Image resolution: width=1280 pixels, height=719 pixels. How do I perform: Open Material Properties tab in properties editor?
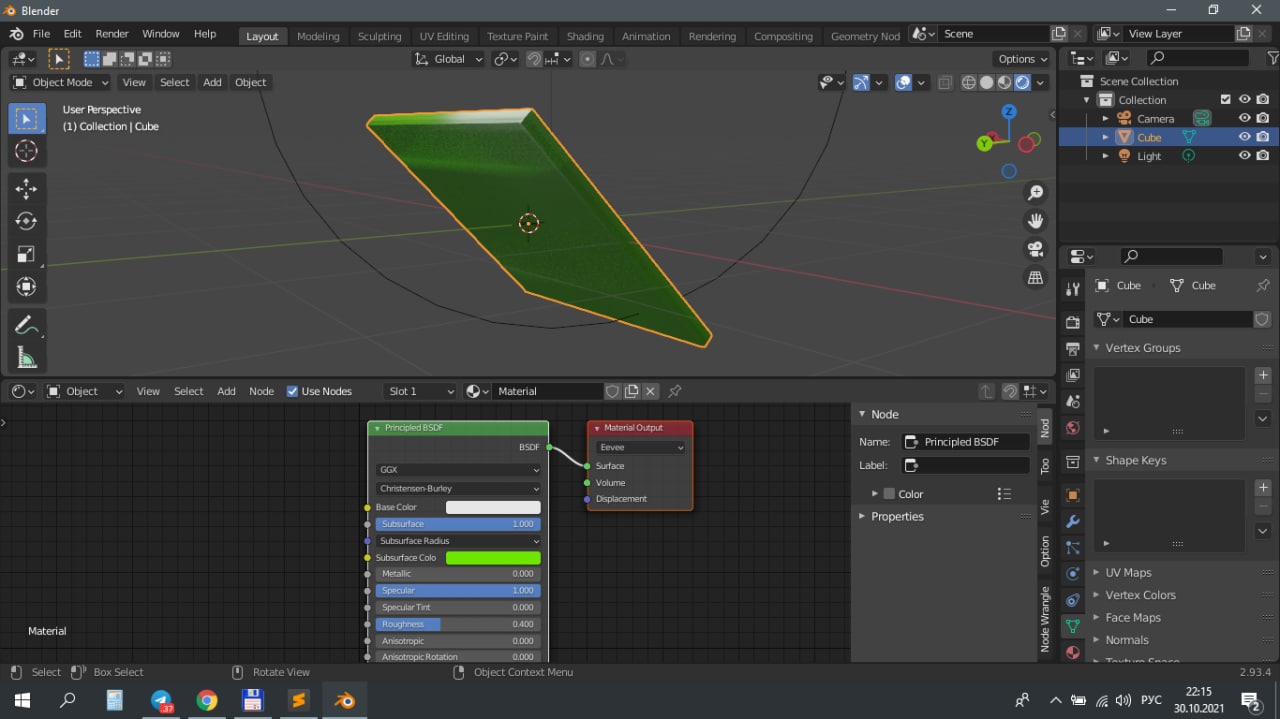click(x=1073, y=652)
